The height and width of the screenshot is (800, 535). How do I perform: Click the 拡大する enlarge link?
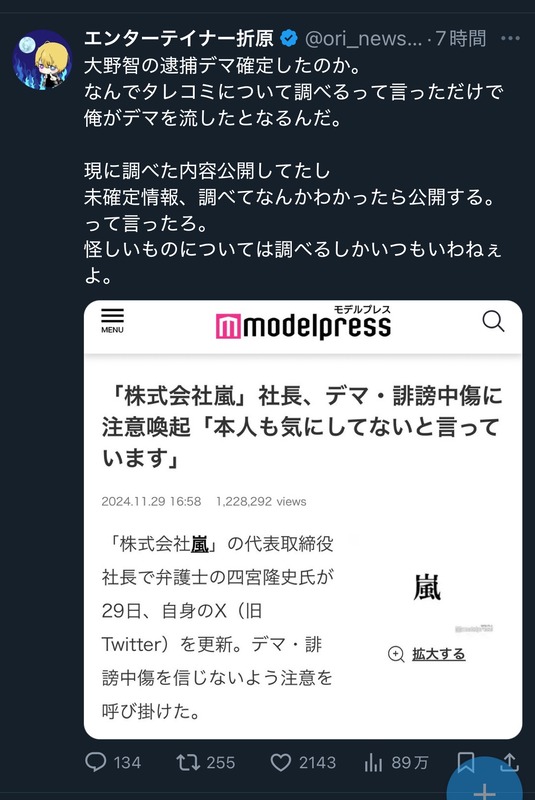pyautogui.click(x=439, y=654)
